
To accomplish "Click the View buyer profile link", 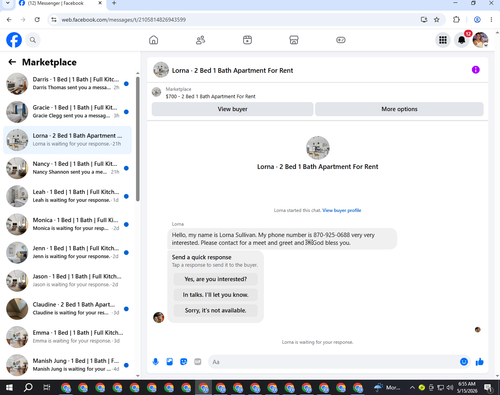I will pyautogui.click(x=342, y=210).
